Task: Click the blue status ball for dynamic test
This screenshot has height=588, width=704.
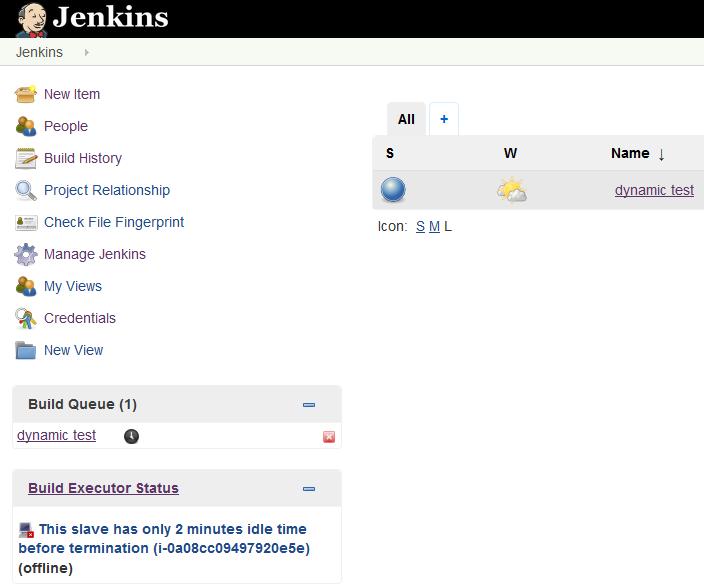Action: click(x=393, y=190)
